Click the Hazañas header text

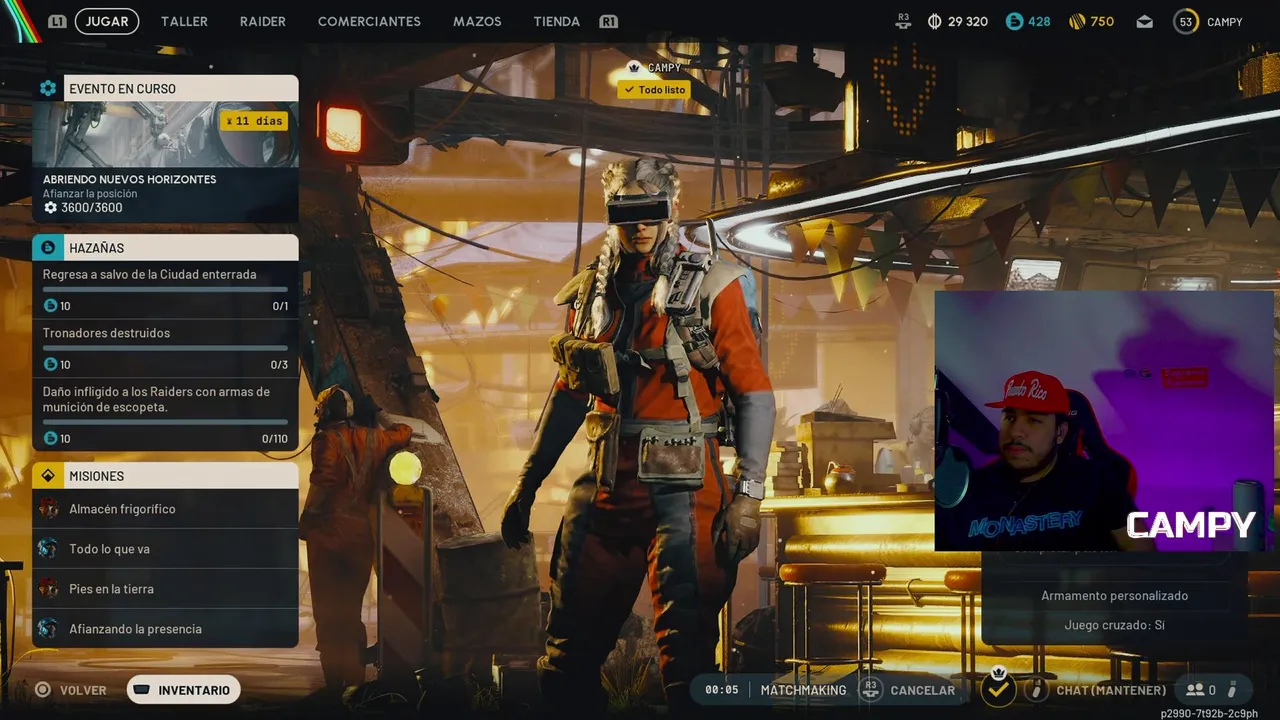(96, 247)
